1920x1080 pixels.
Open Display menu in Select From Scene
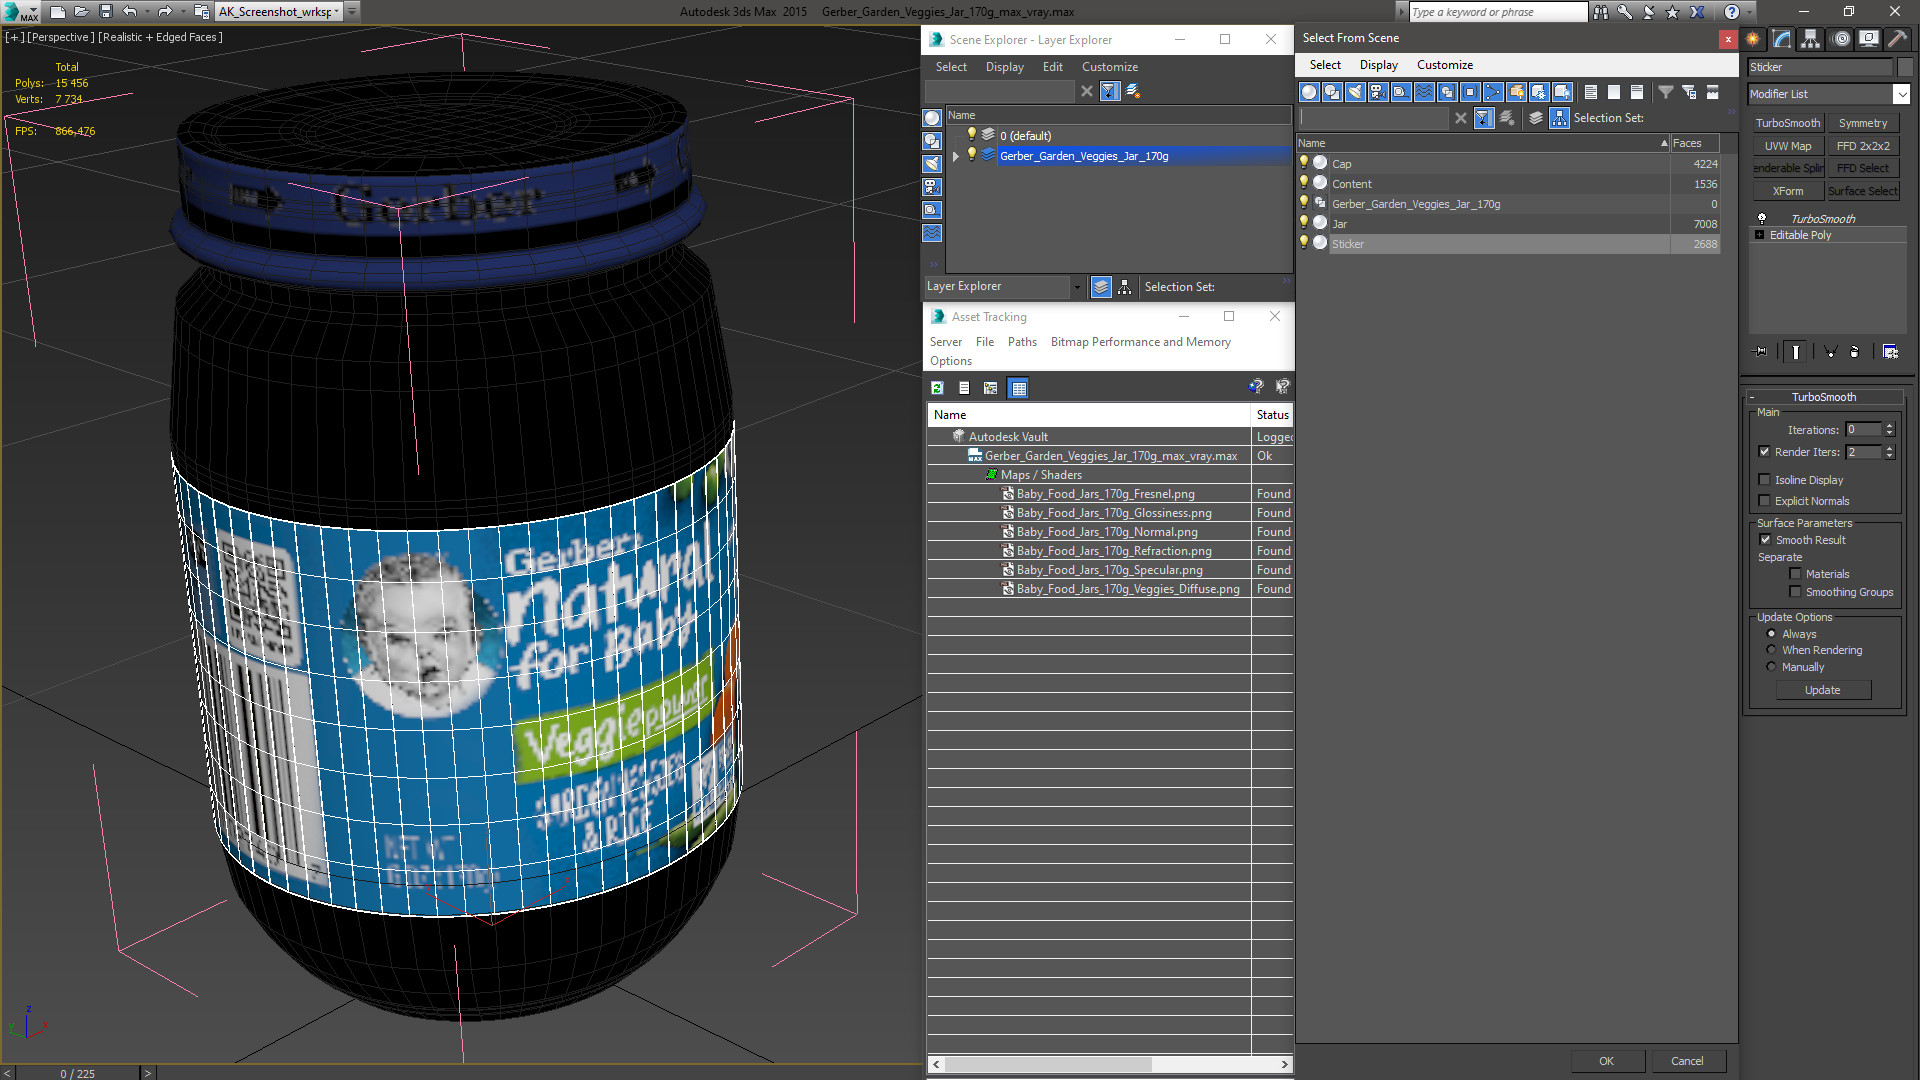click(x=1378, y=65)
